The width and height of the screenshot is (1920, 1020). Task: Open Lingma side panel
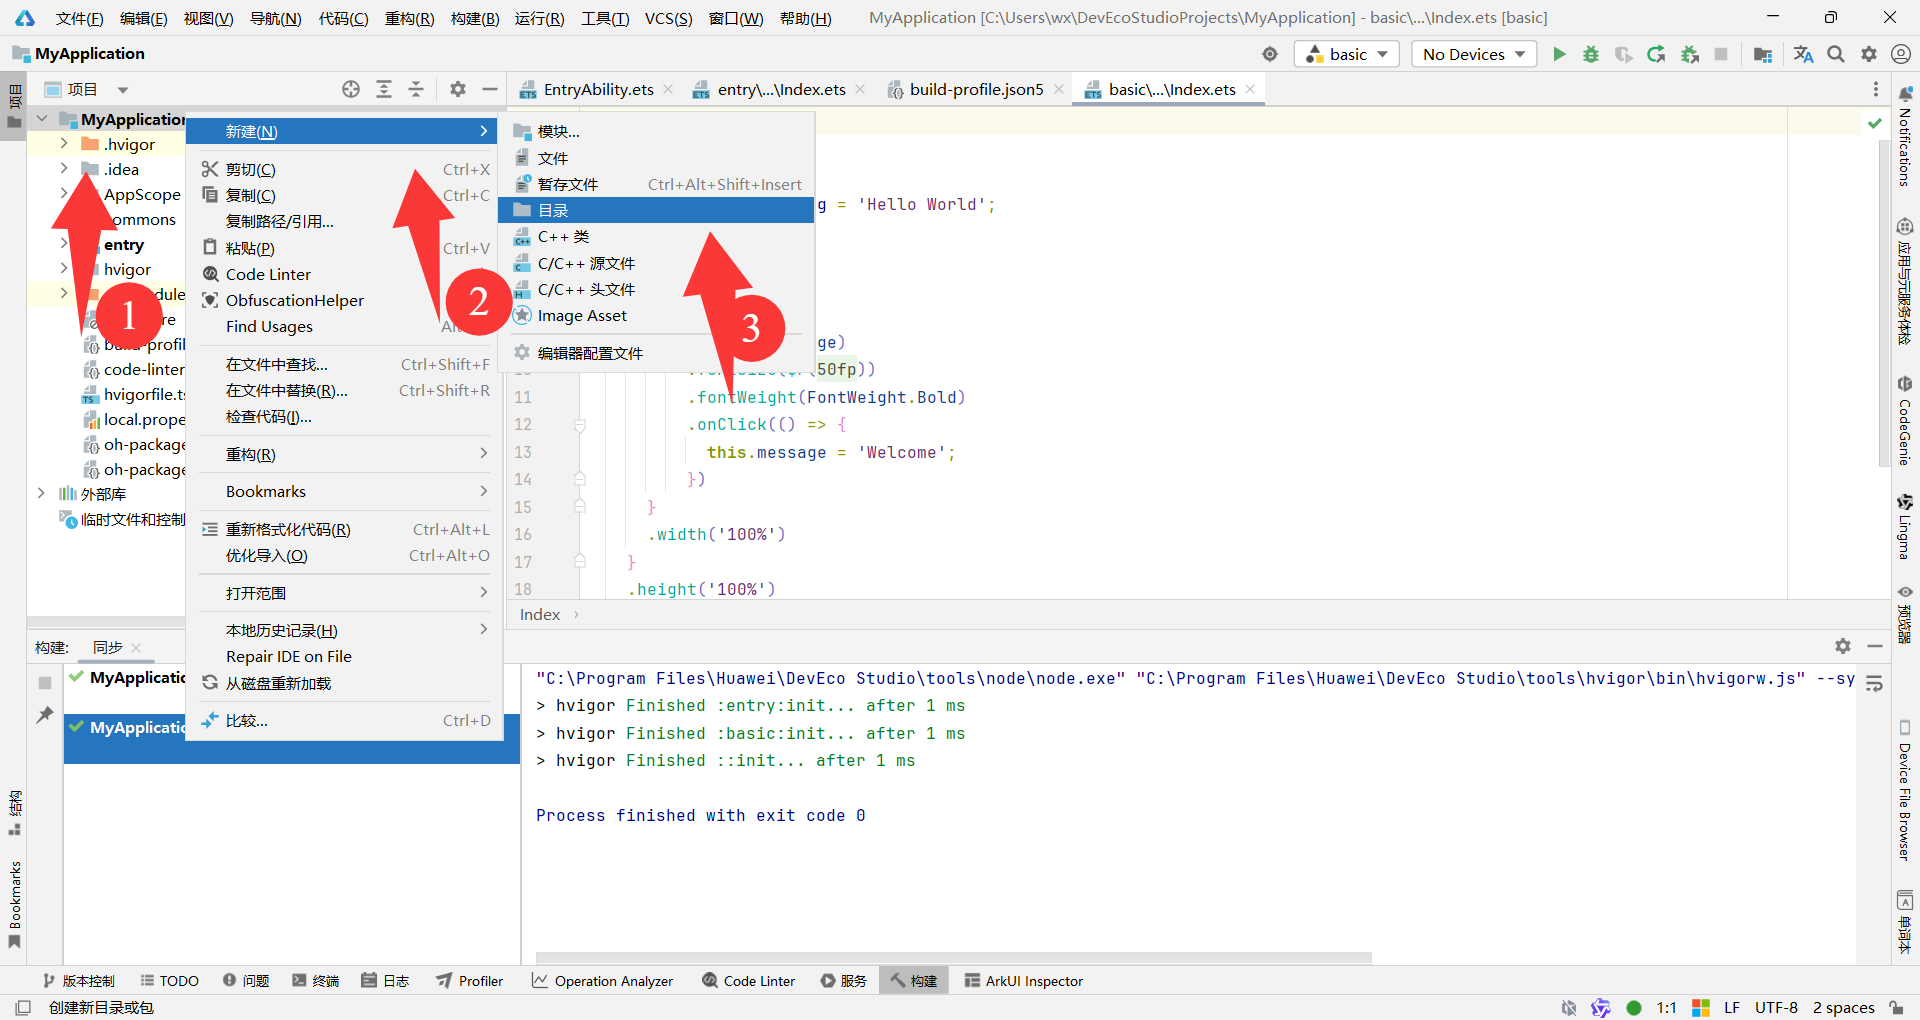[1905, 526]
